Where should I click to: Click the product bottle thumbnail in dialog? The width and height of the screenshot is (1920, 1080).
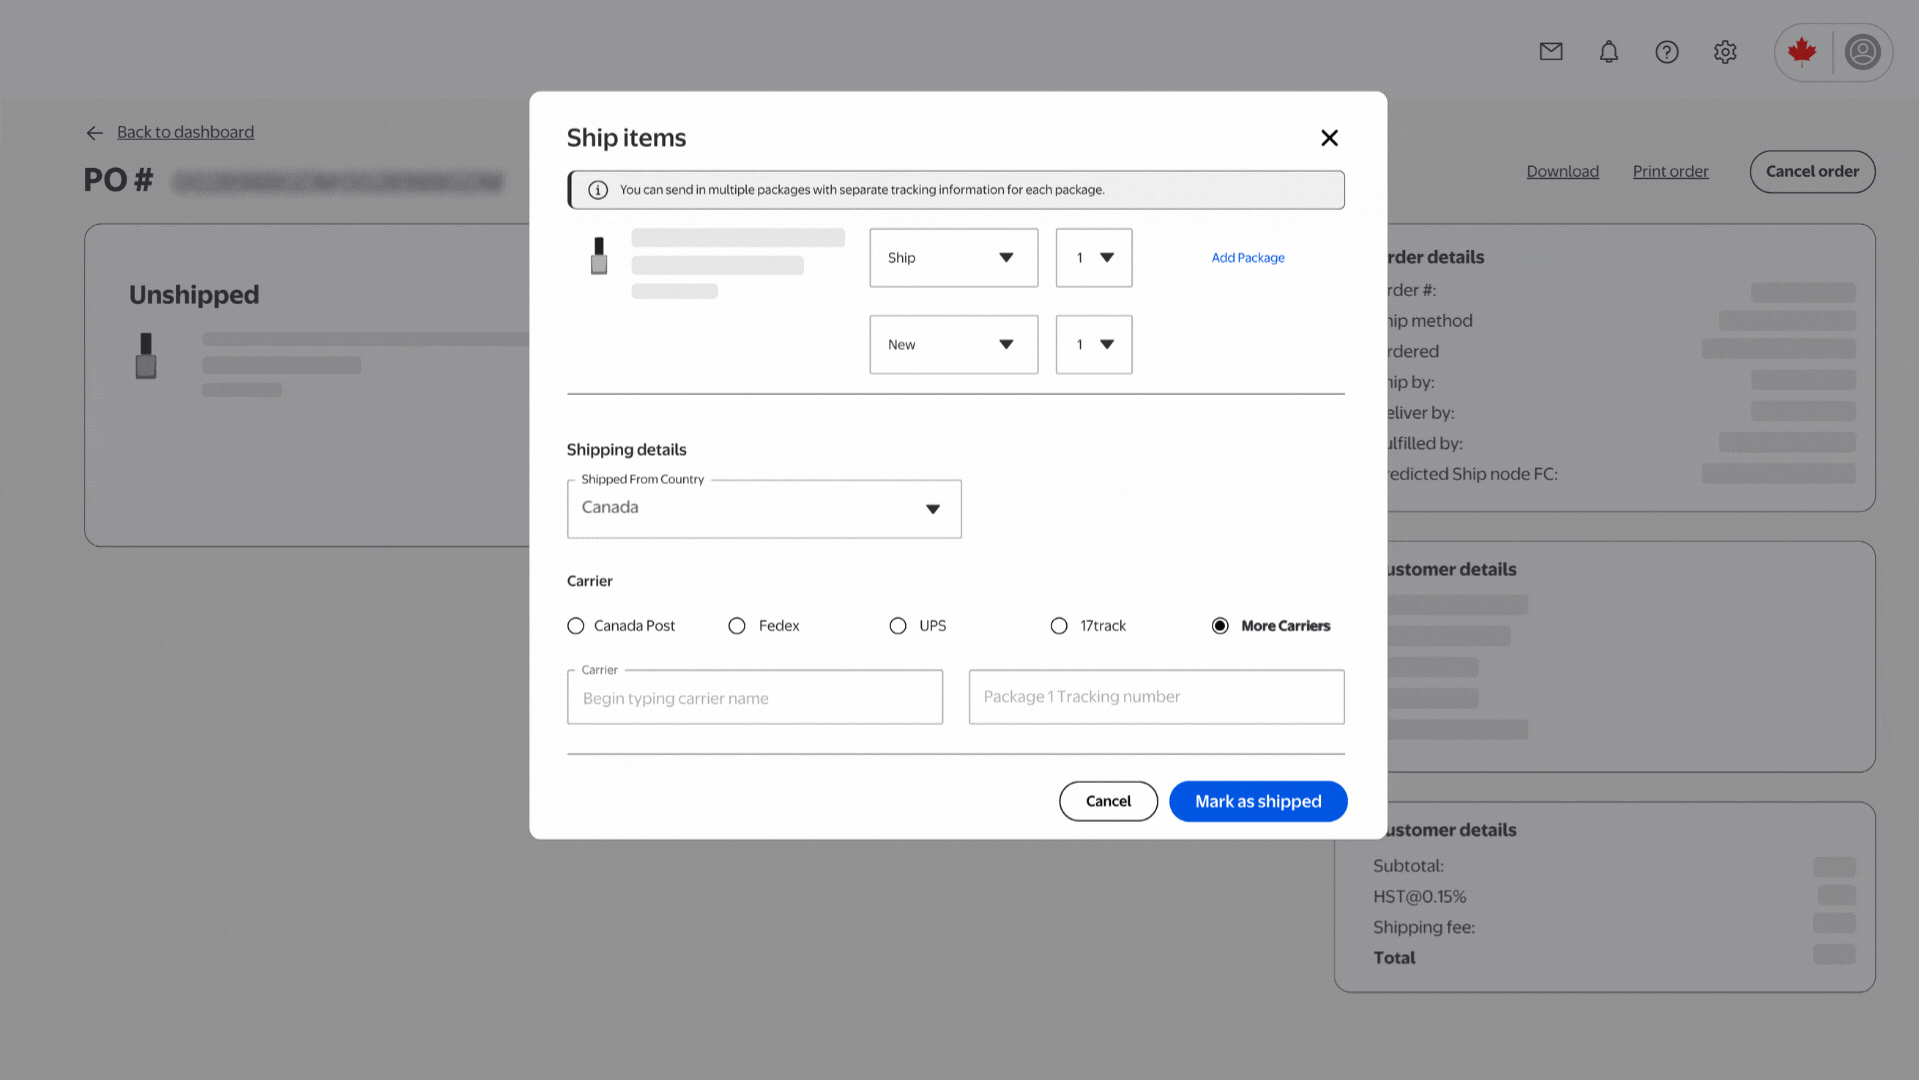(599, 257)
